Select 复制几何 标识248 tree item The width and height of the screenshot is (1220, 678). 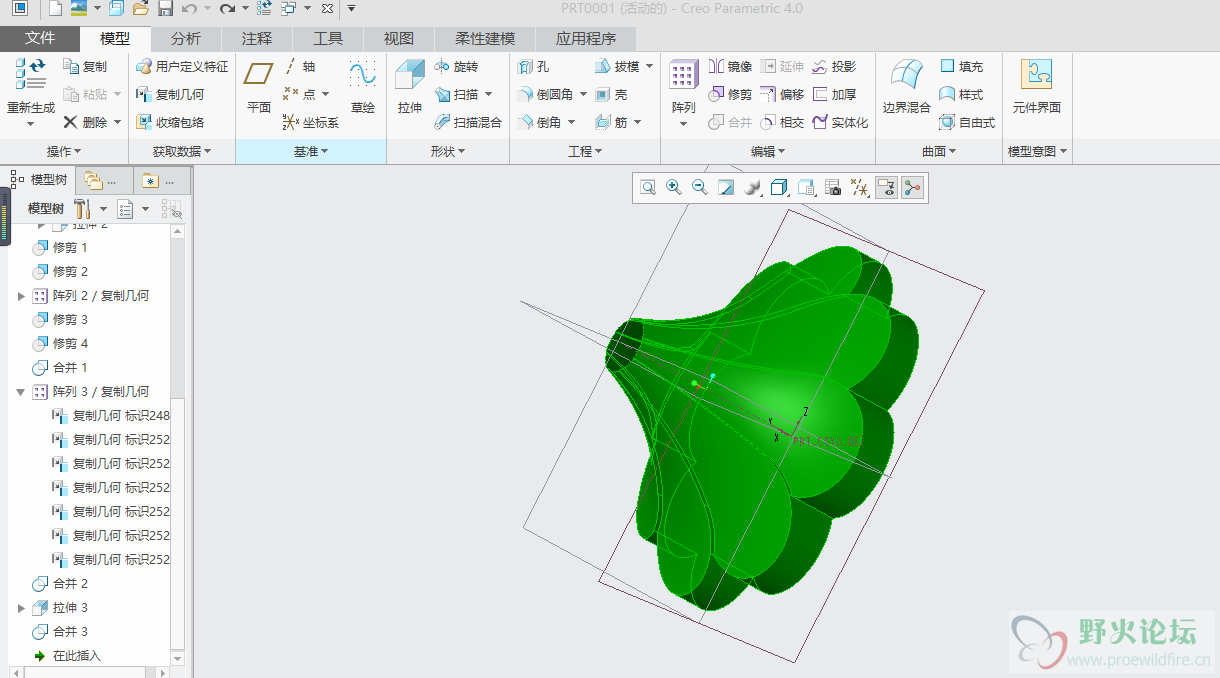[111, 416]
